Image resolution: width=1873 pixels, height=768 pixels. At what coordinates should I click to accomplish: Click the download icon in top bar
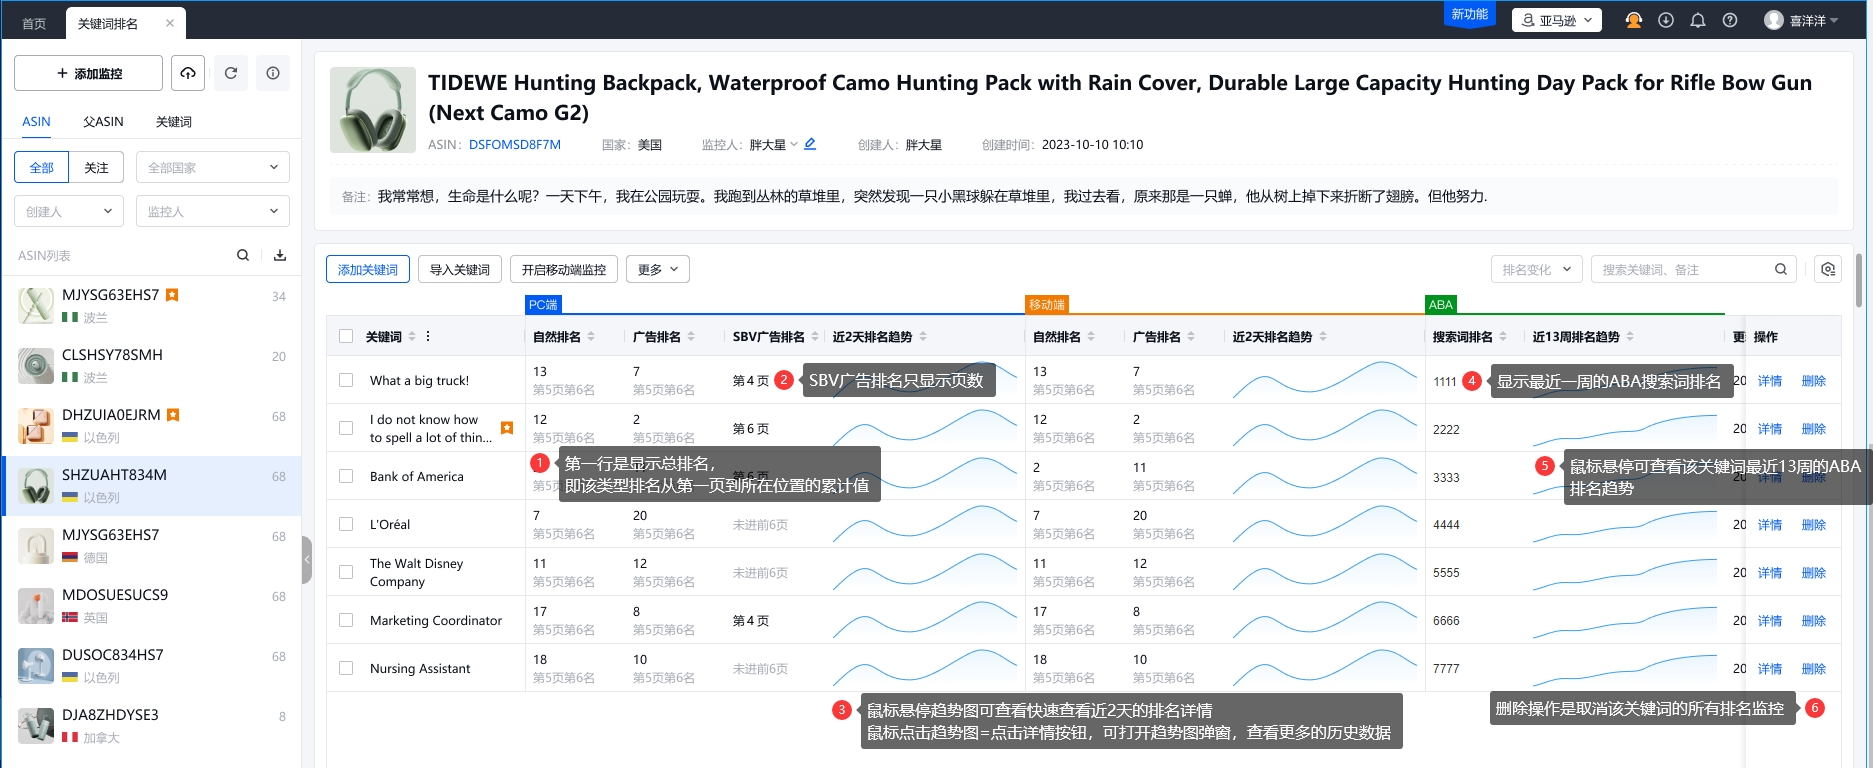click(1666, 20)
